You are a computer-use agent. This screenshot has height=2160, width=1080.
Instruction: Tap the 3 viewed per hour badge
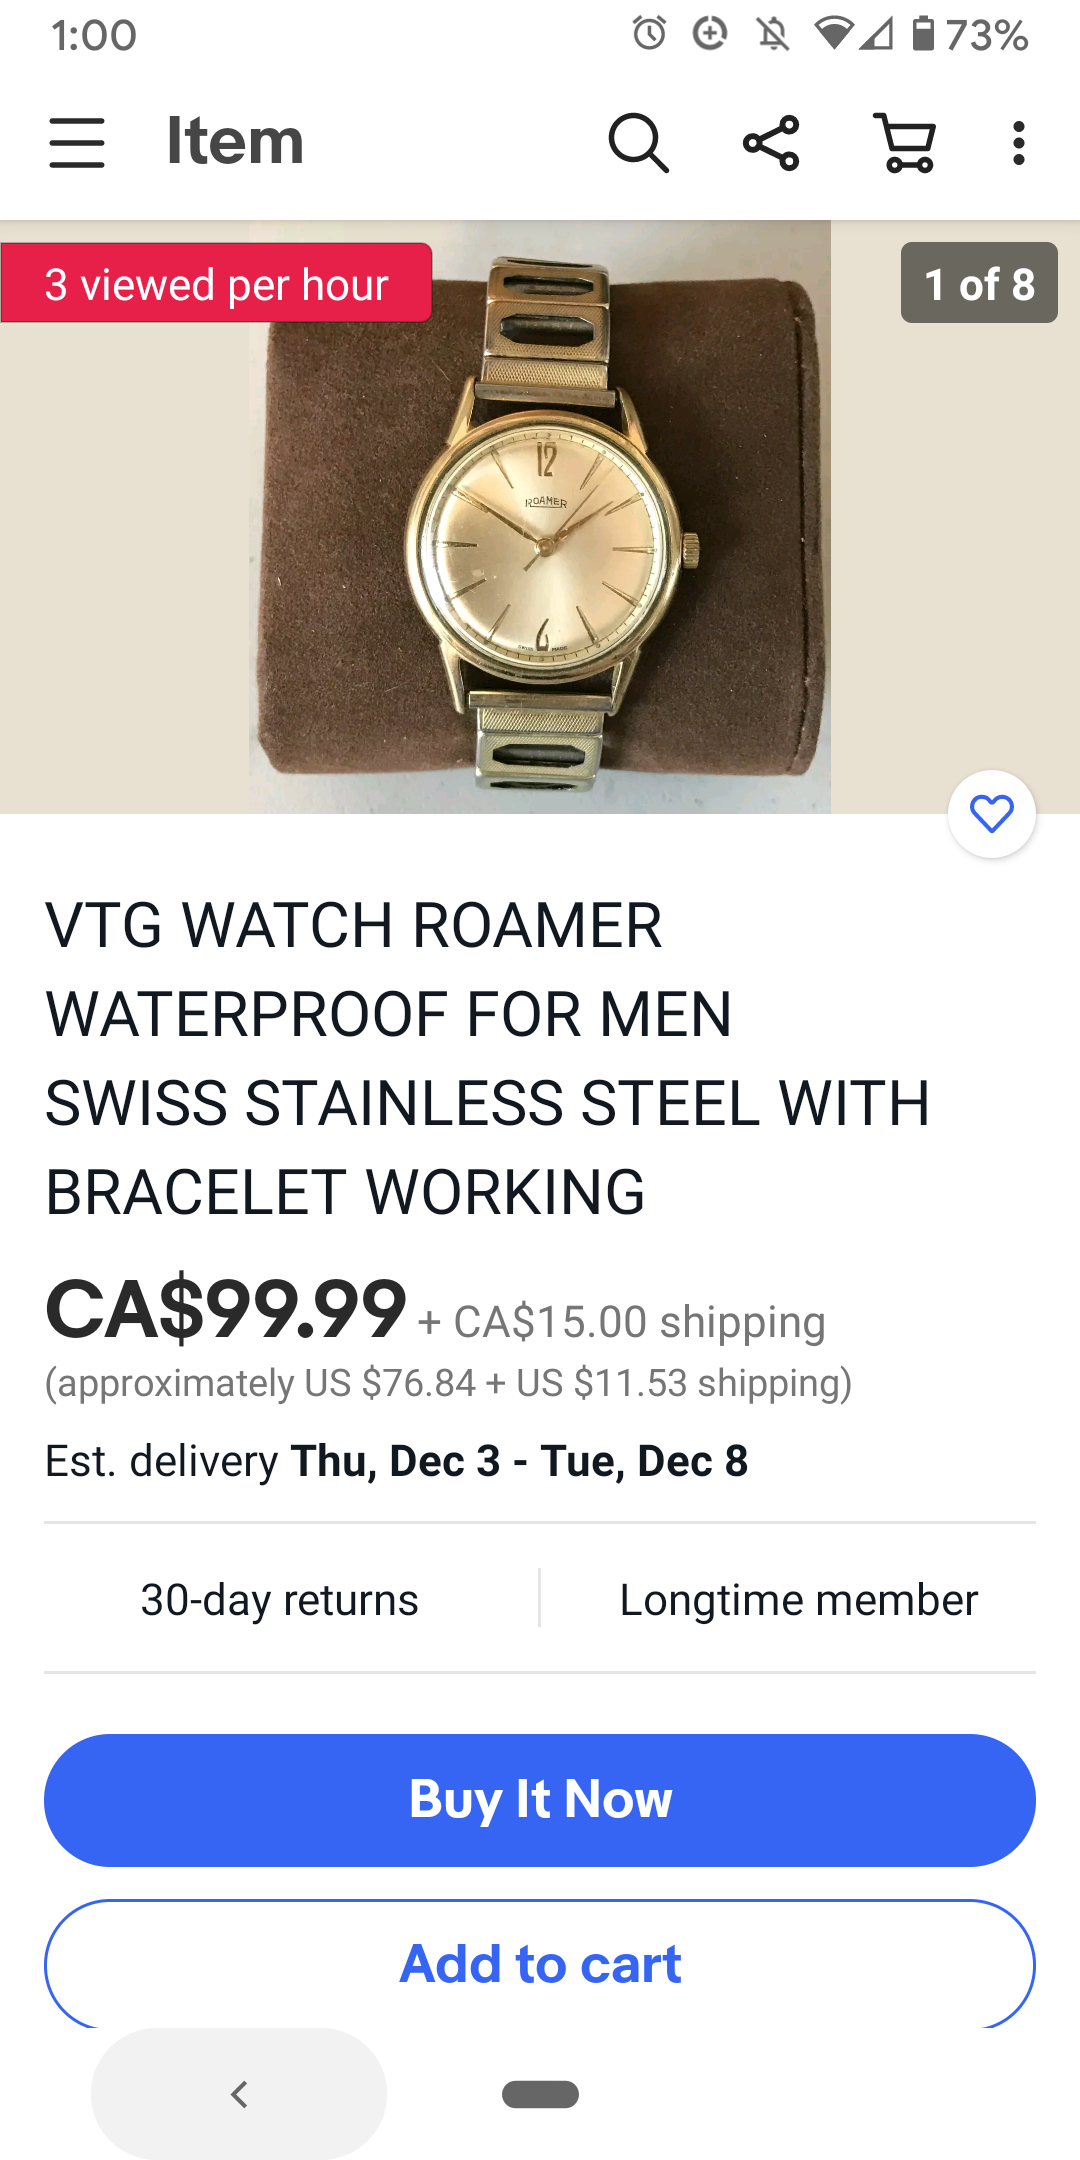click(216, 283)
